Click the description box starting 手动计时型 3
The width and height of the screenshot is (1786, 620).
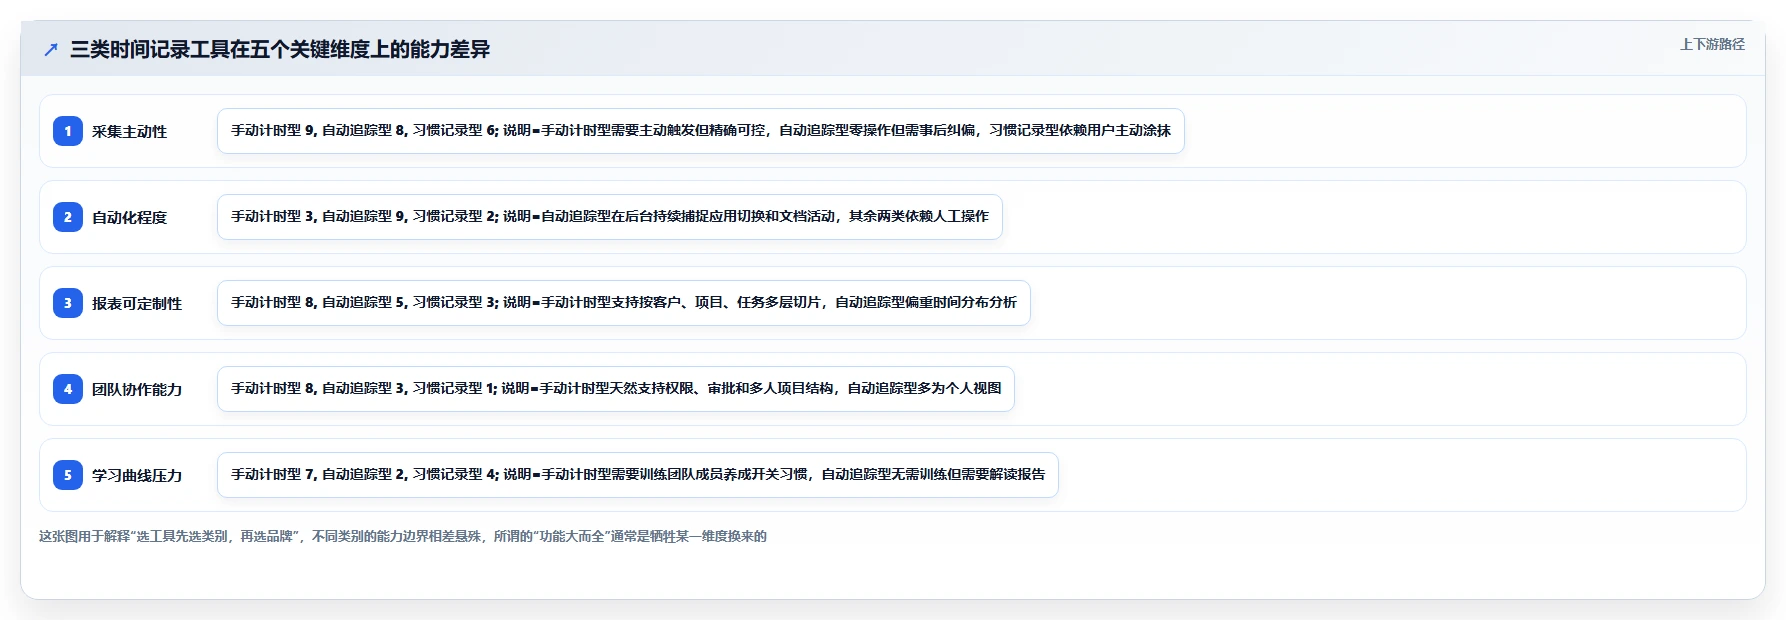(x=610, y=217)
